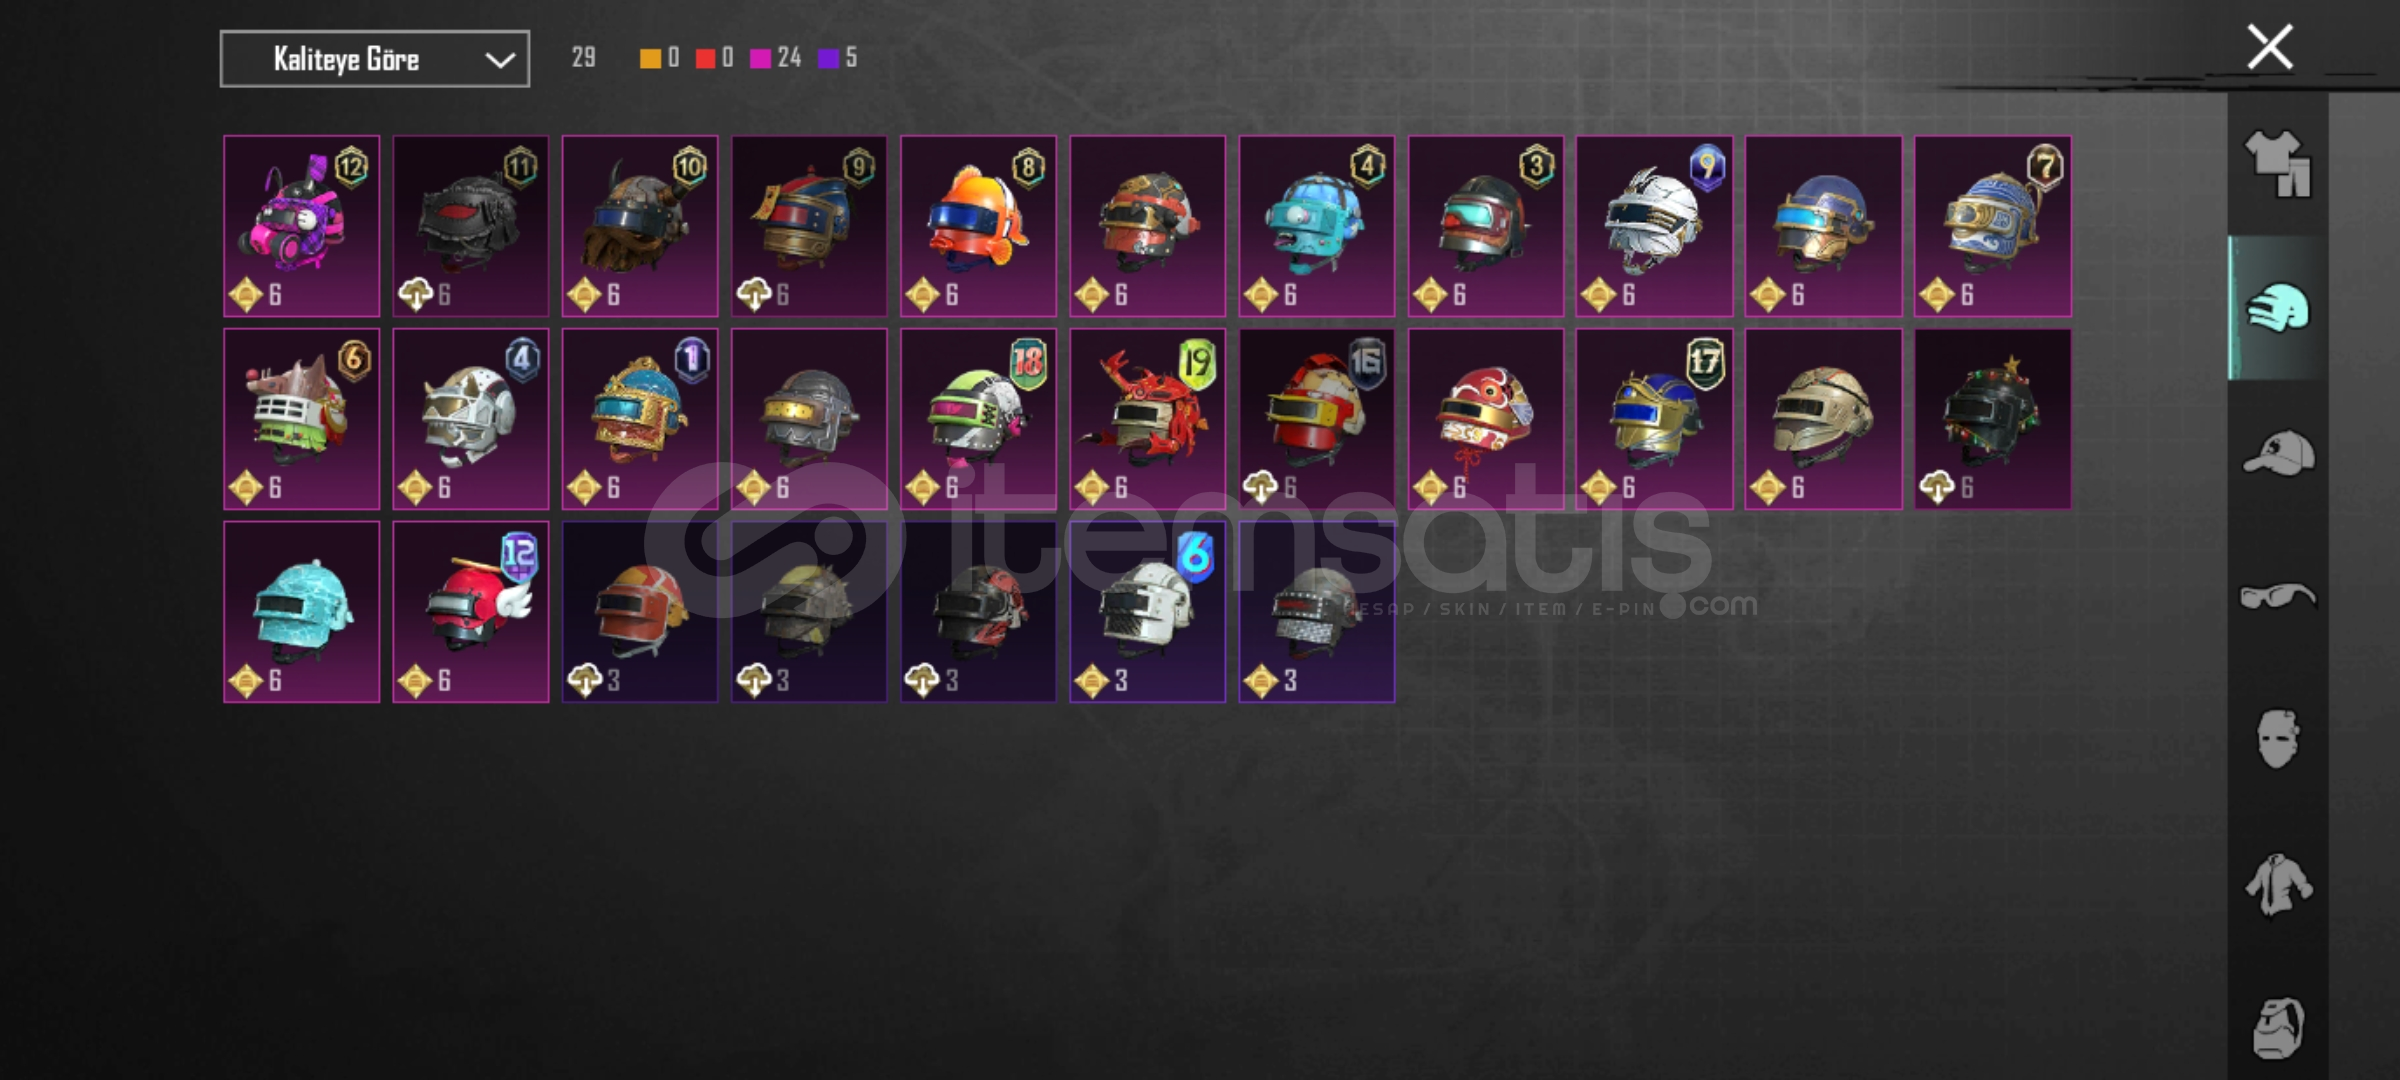Select the plain turquoise ice helmet
This screenshot has width=2400, height=1080.
pyautogui.click(x=302, y=612)
